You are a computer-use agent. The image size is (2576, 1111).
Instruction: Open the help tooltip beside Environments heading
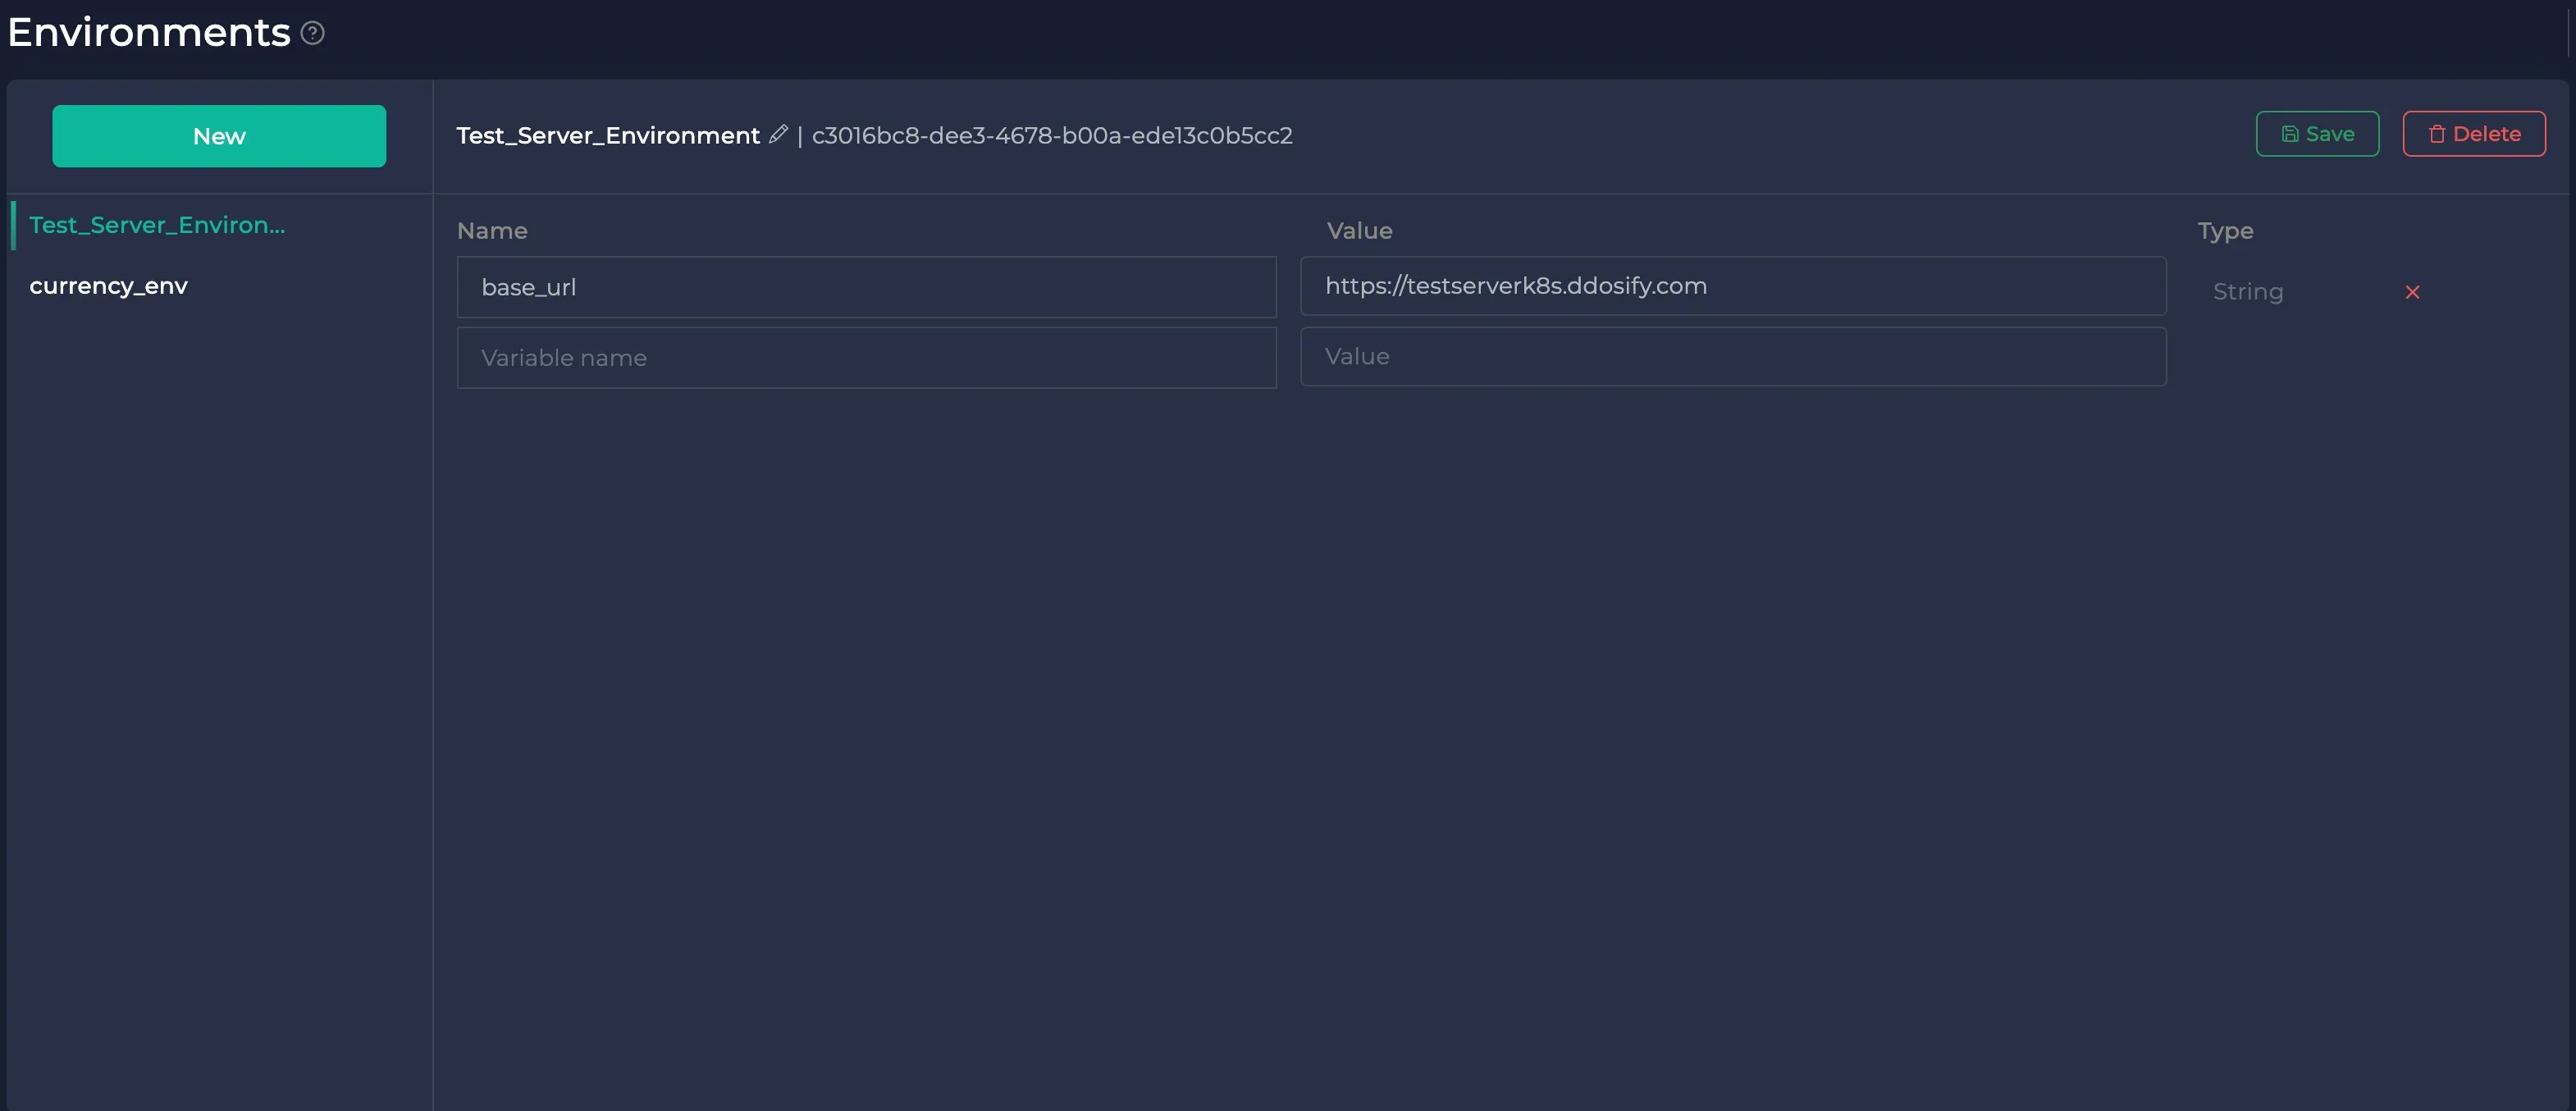click(x=312, y=33)
